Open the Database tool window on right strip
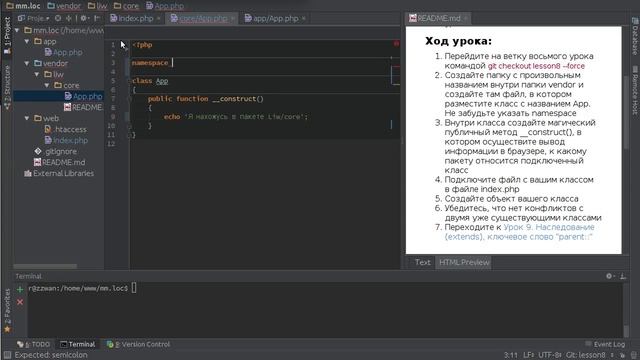 pos(635,37)
